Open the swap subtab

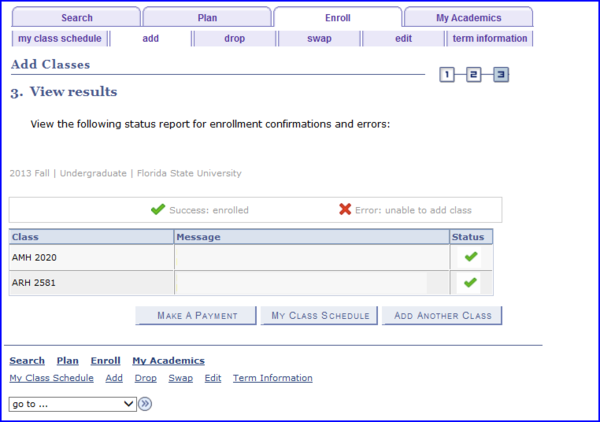319,38
